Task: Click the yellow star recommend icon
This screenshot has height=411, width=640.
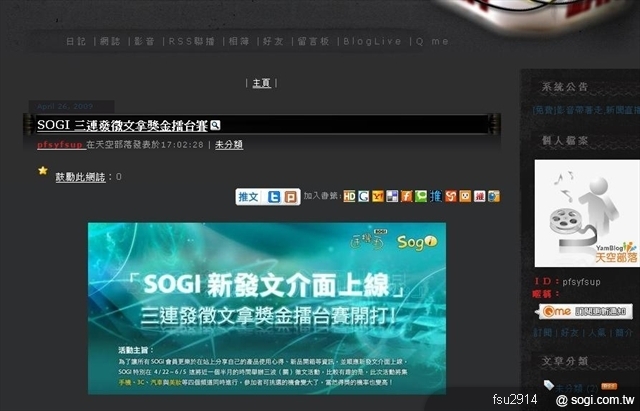Action: point(43,171)
